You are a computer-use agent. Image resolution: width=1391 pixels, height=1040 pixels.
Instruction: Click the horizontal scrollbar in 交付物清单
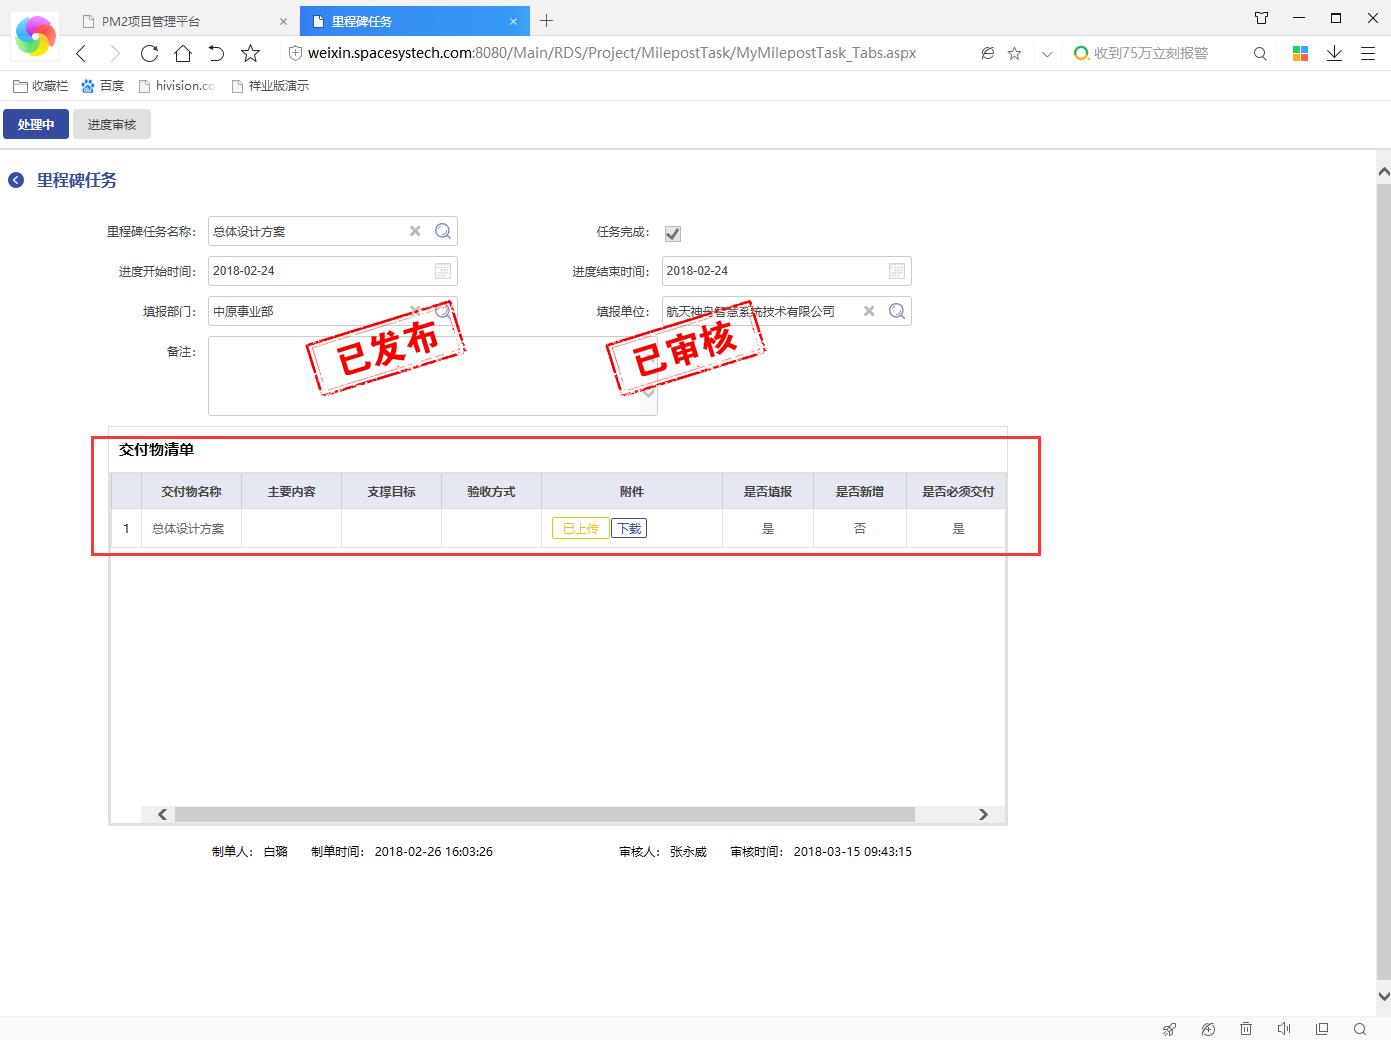click(x=544, y=814)
